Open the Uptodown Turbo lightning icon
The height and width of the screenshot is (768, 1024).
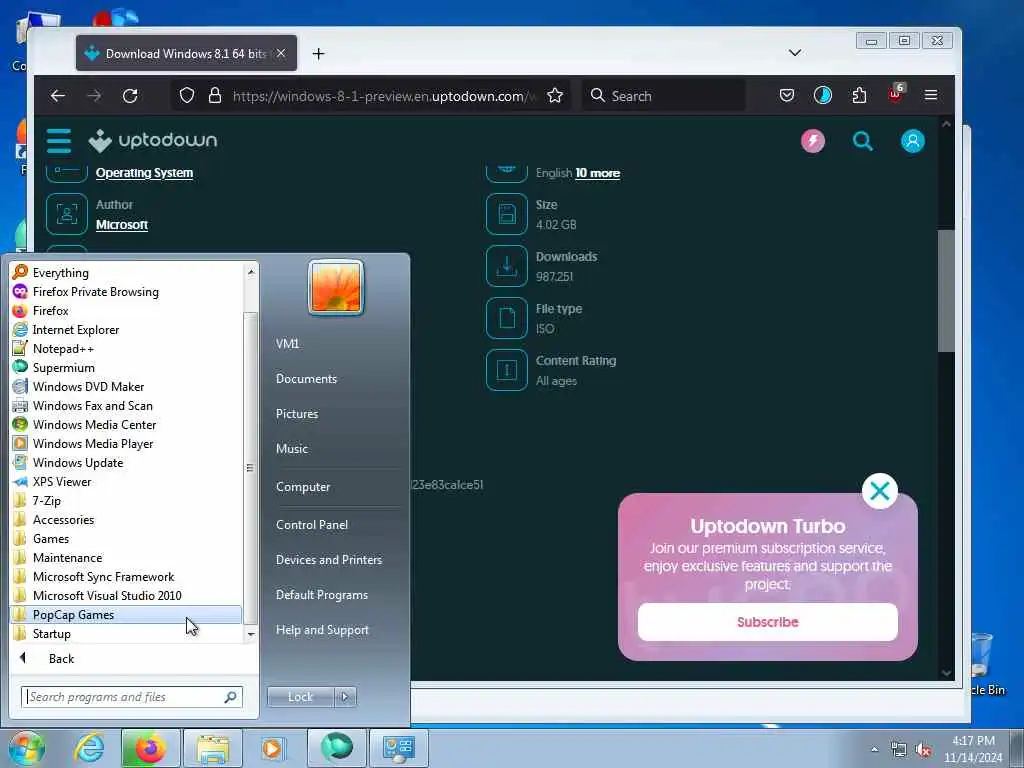[813, 141]
